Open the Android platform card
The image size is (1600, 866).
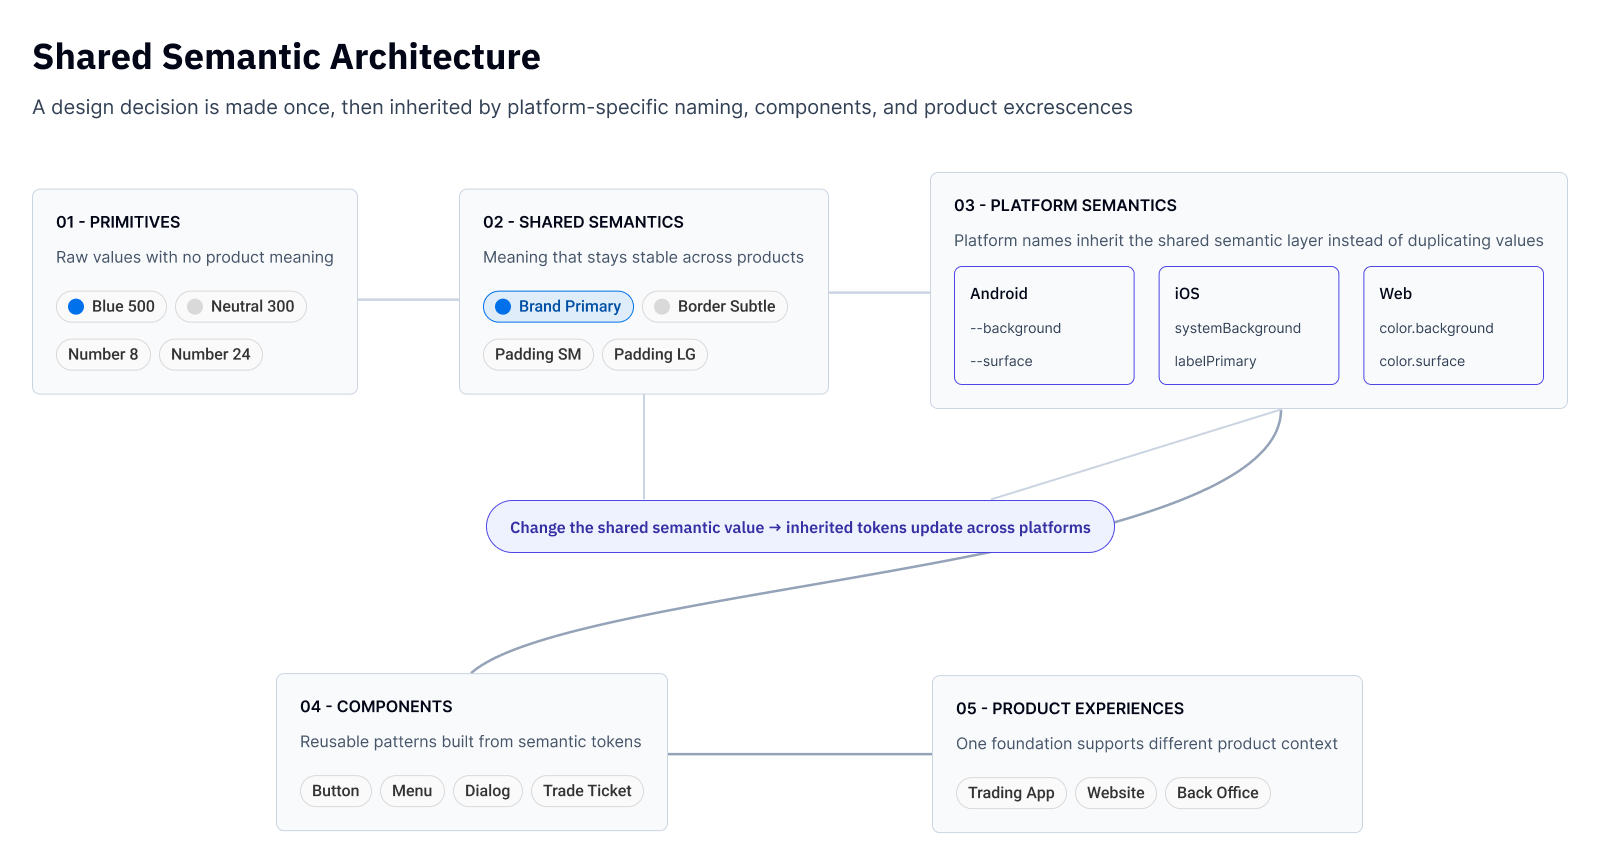[1044, 326]
